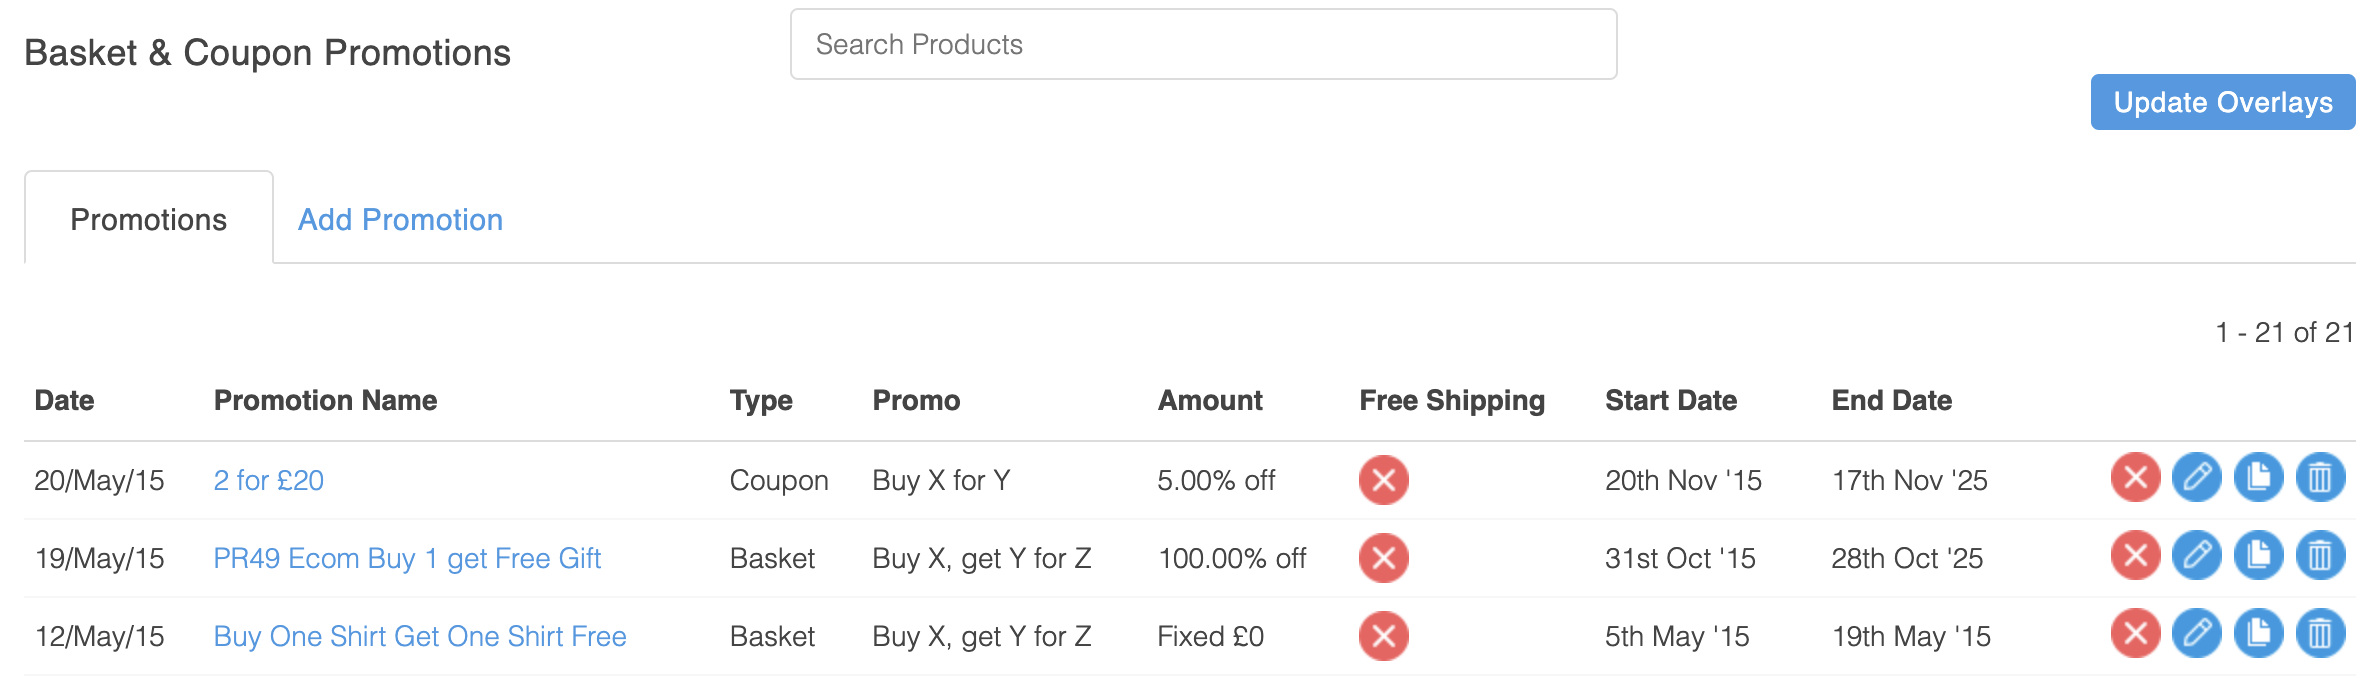This screenshot has height=682, width=2380.
Task: Toggle Free Shipping for 2 for £20
Action: point(1384,480)
